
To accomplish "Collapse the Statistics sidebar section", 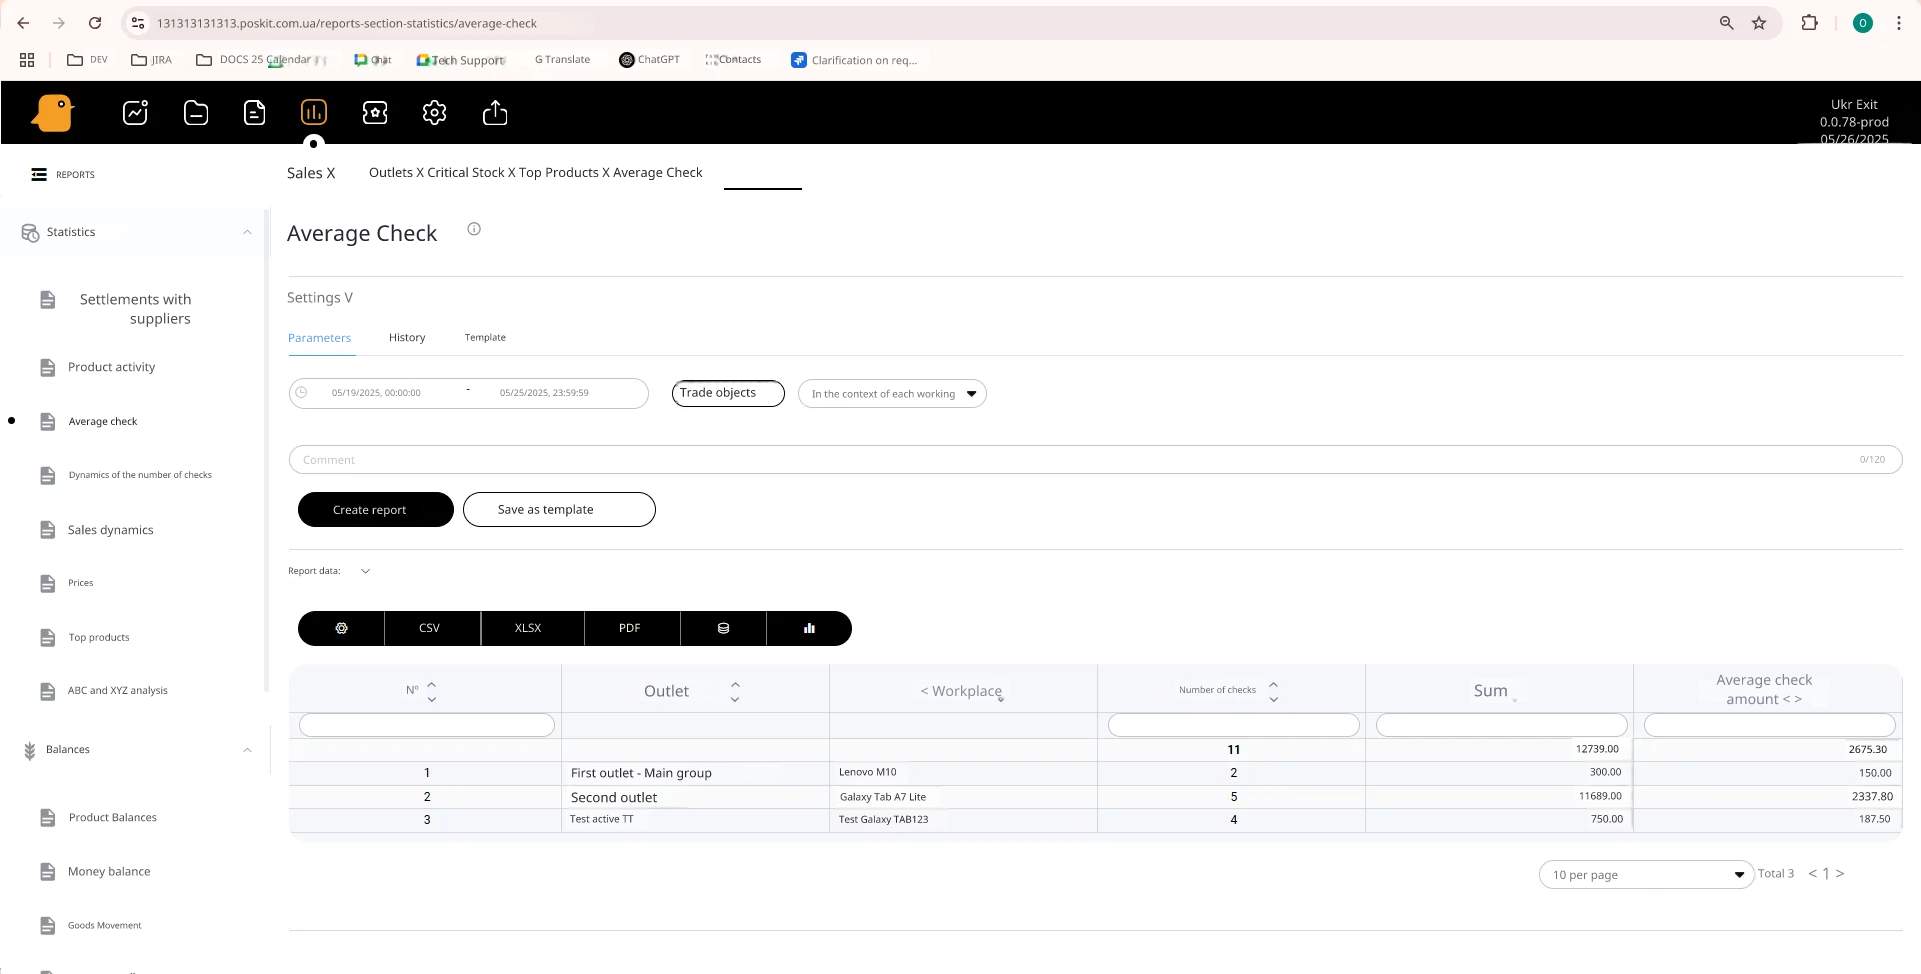I will [247, 232].
